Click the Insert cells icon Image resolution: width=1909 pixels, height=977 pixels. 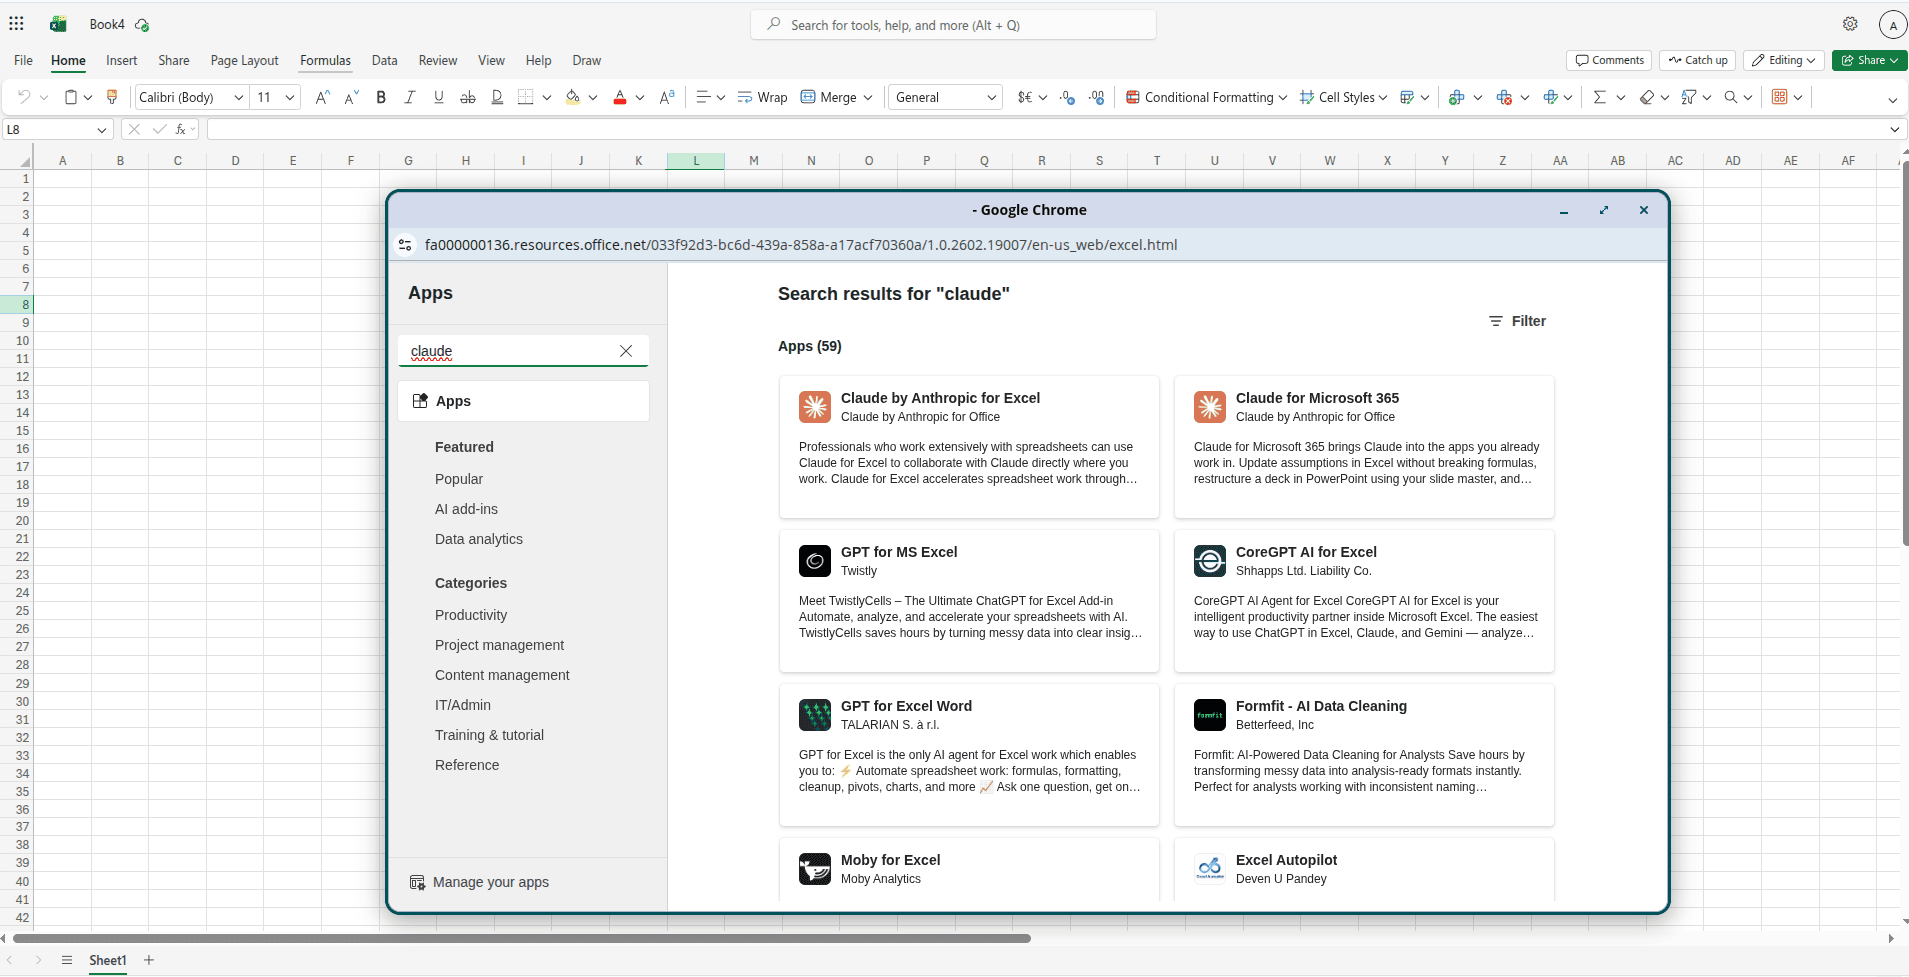tap(1457, 97)
